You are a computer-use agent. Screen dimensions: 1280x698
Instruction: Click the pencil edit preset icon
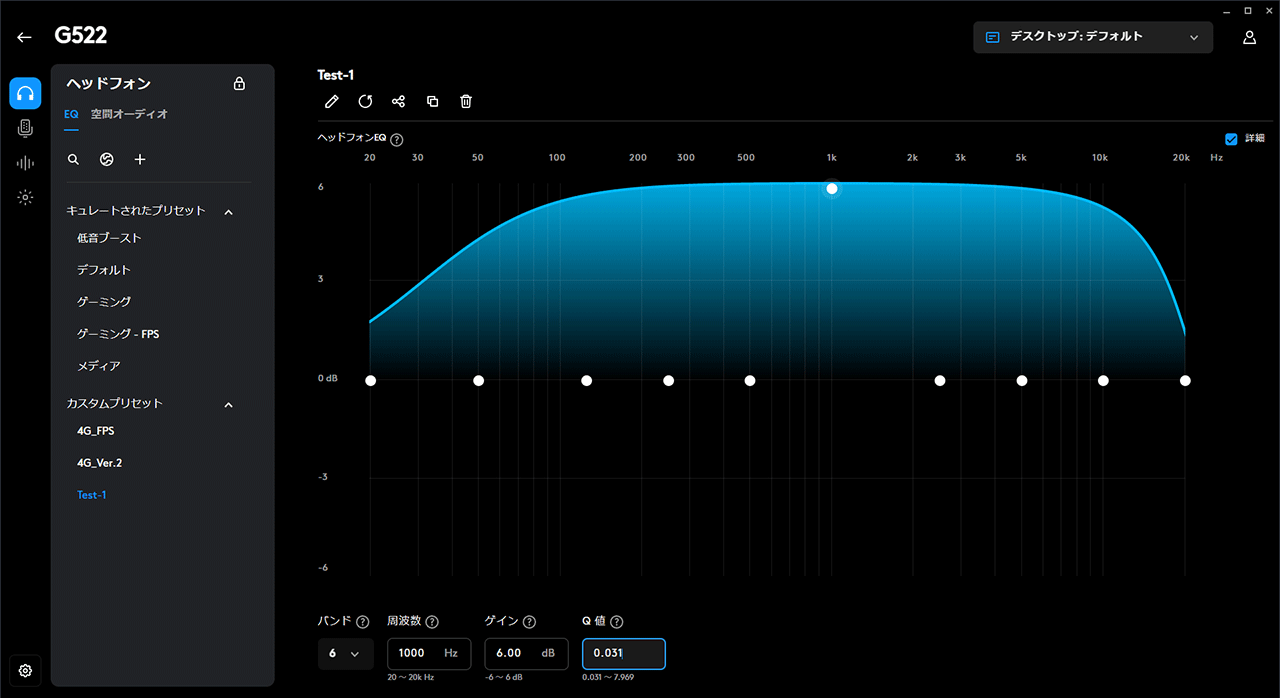pyautogui.click(x=332, y=101)
